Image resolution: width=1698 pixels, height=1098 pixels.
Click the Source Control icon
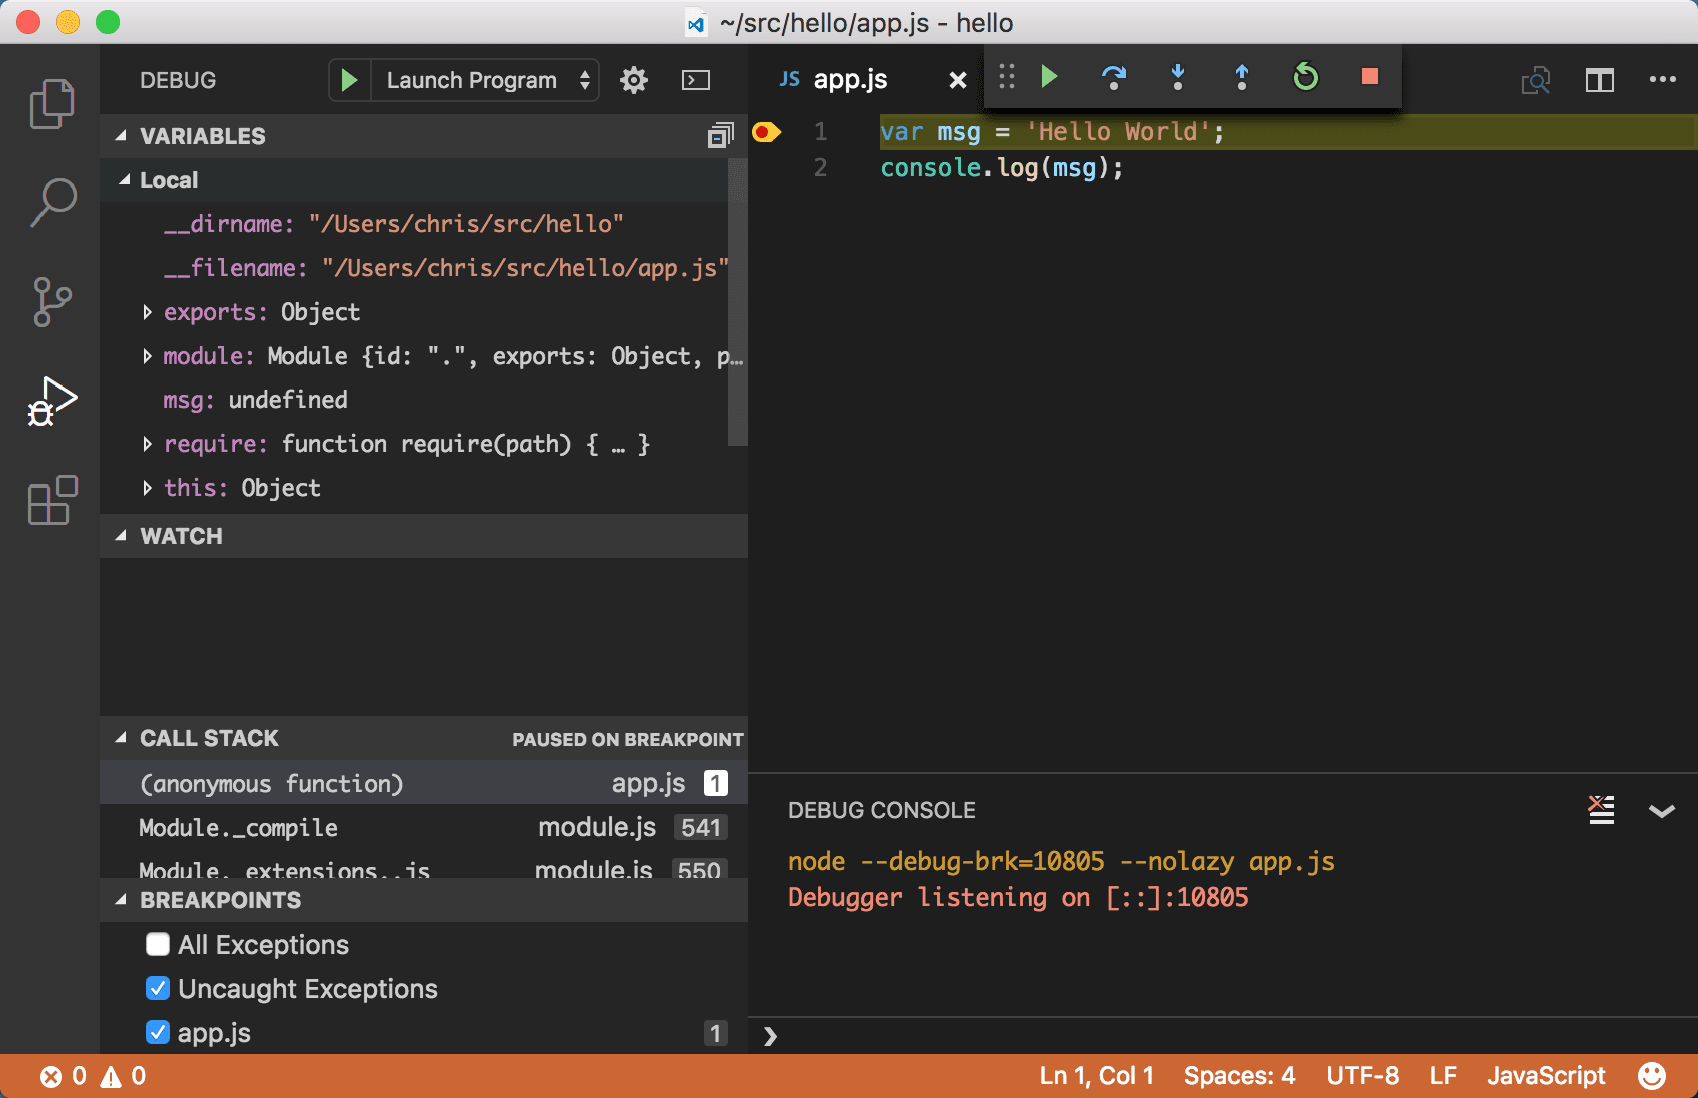[x=51, y=302]
